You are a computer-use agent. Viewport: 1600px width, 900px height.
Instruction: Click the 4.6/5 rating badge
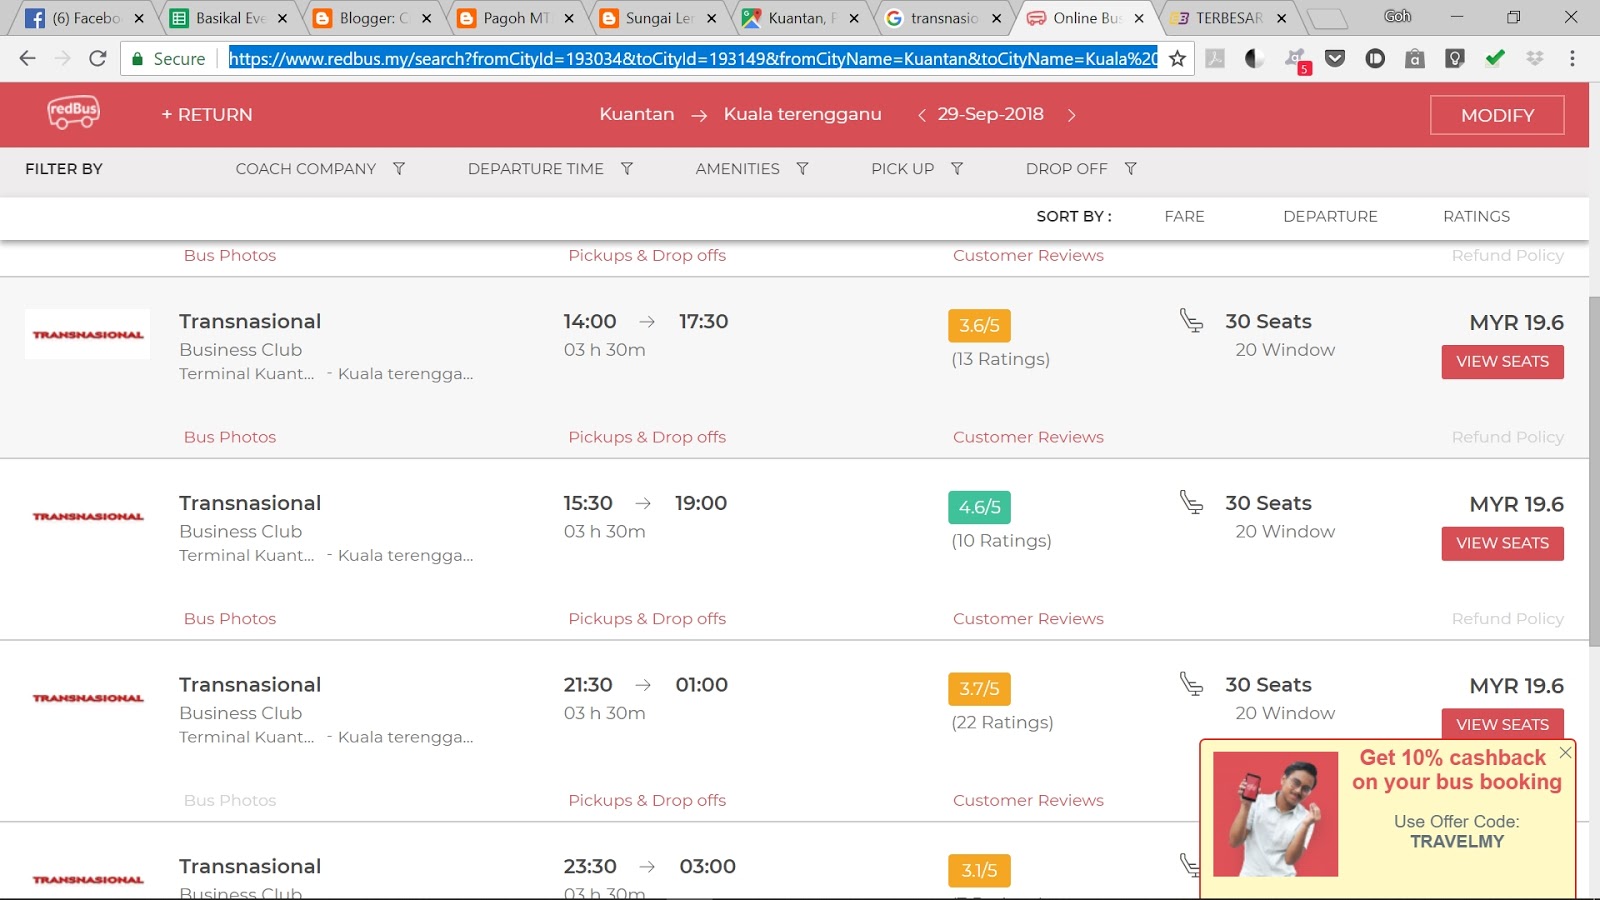point(979,507)
